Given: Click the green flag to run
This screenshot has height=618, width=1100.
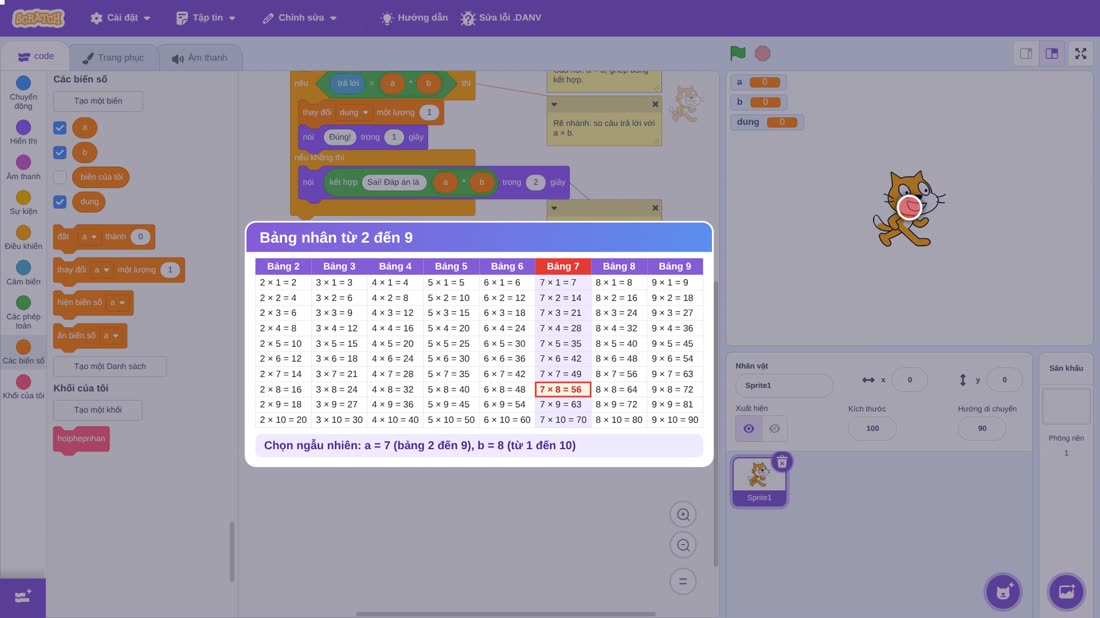Looking at the screenshot, I should 737,53.
